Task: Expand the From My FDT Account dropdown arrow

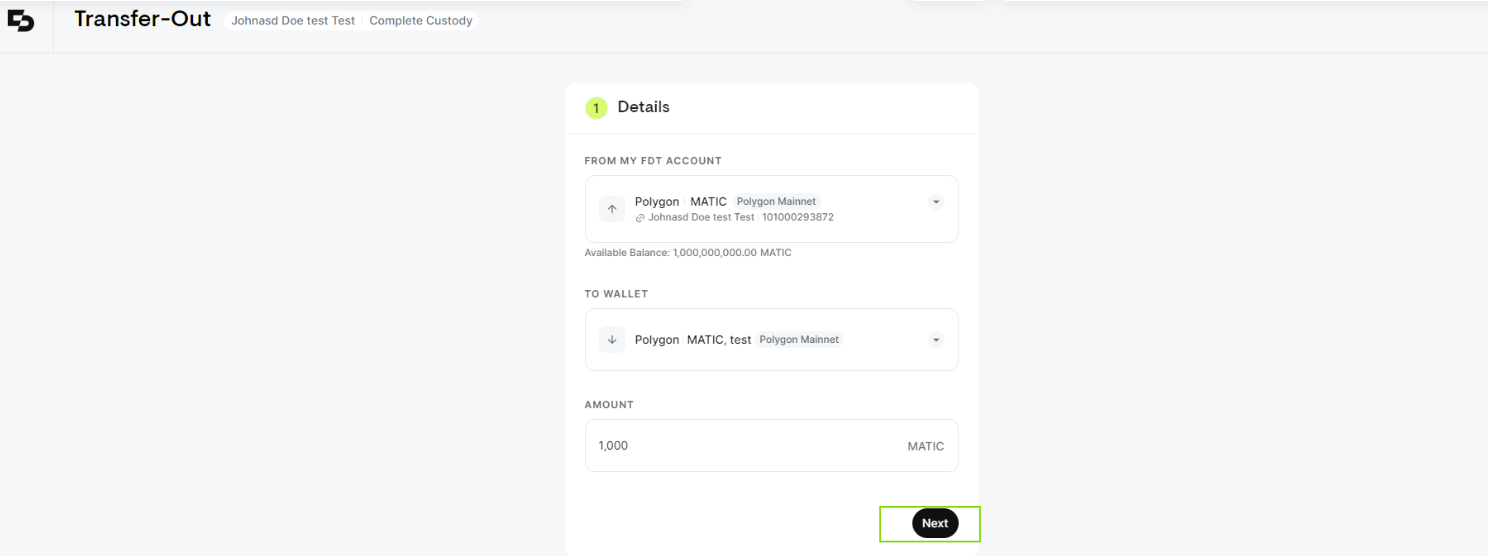Action: point(936,202)
